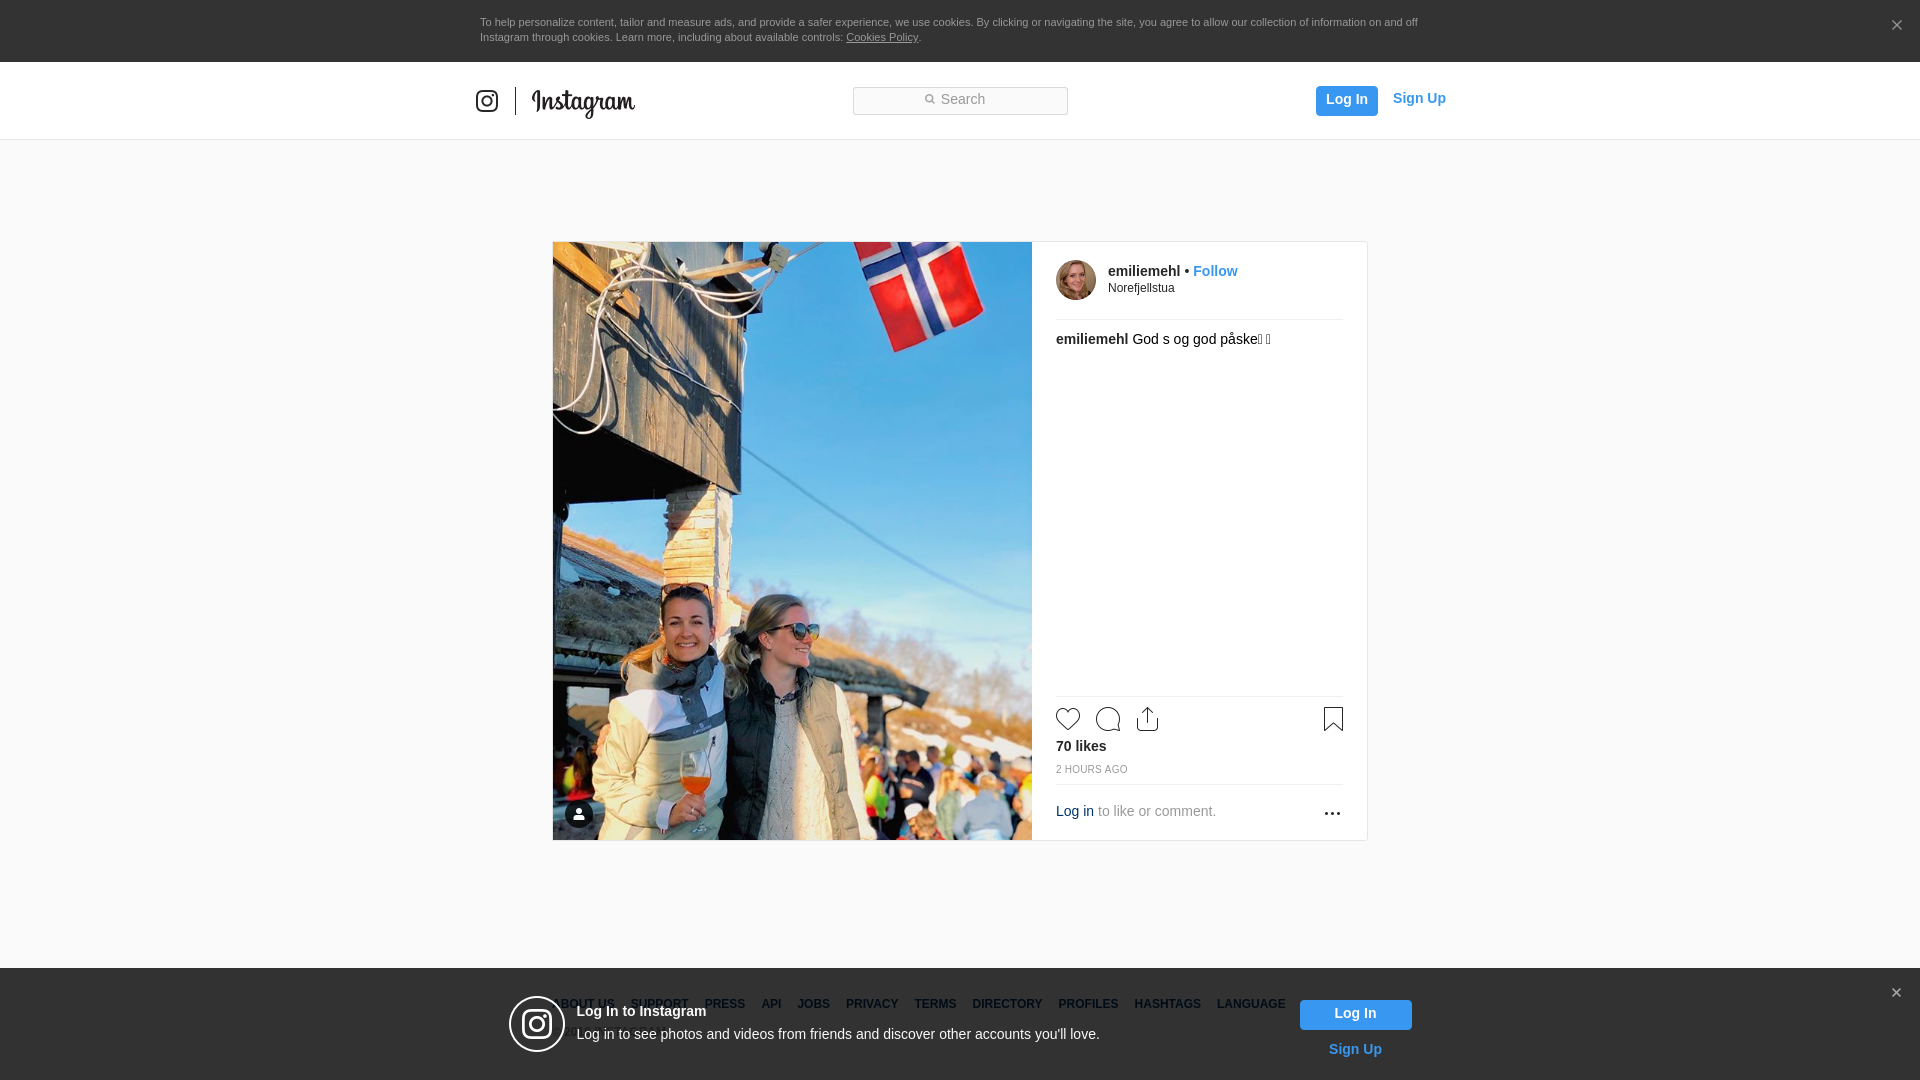Open the API footer link
The height and width of the screenshot is (1080, 1920).
tap(771, 1004)
